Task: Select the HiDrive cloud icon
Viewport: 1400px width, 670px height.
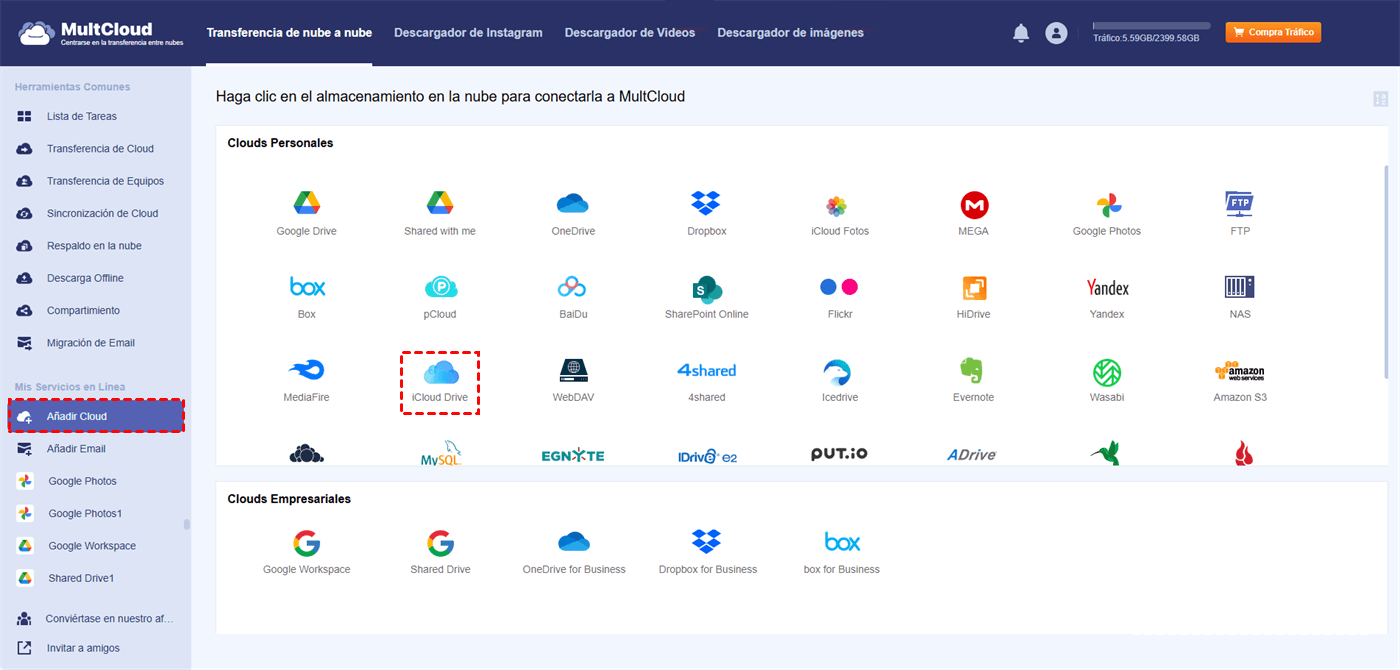Action: tap(973, 288)
